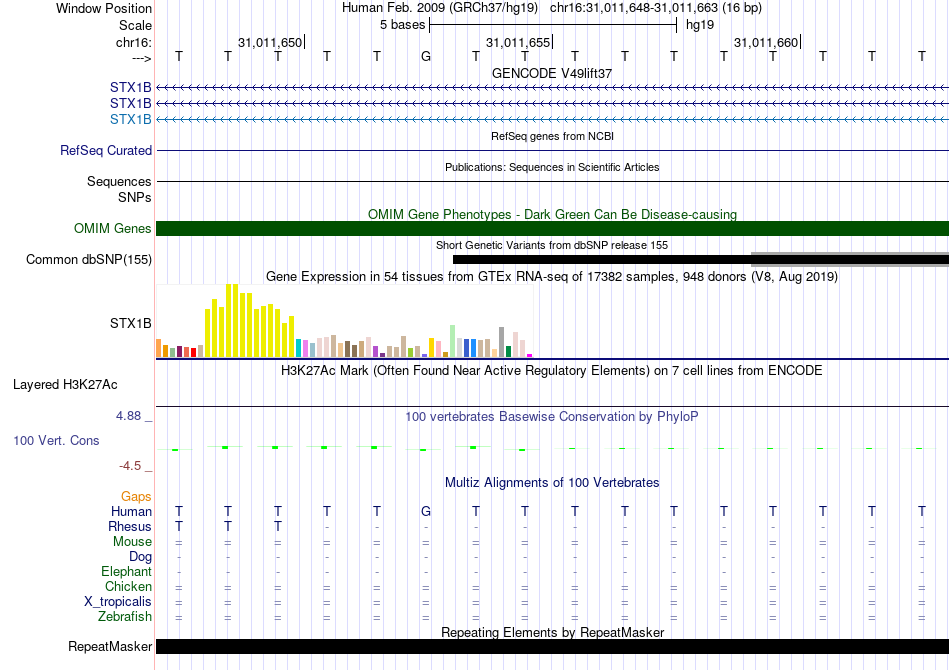This screenshot has height=670, width=950.
Task: Click the Gaps label in the Multiz track
Action: tap(136, 497)
